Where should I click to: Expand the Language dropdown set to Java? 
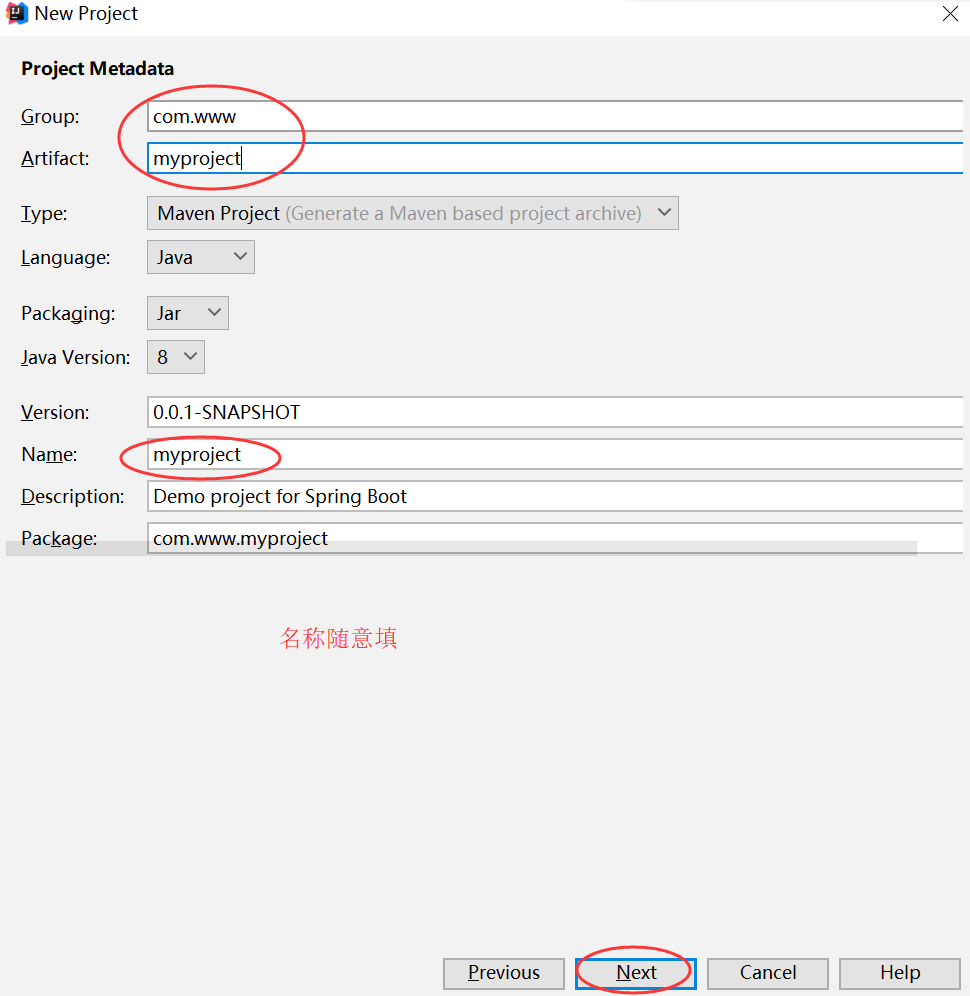[201, 257]
